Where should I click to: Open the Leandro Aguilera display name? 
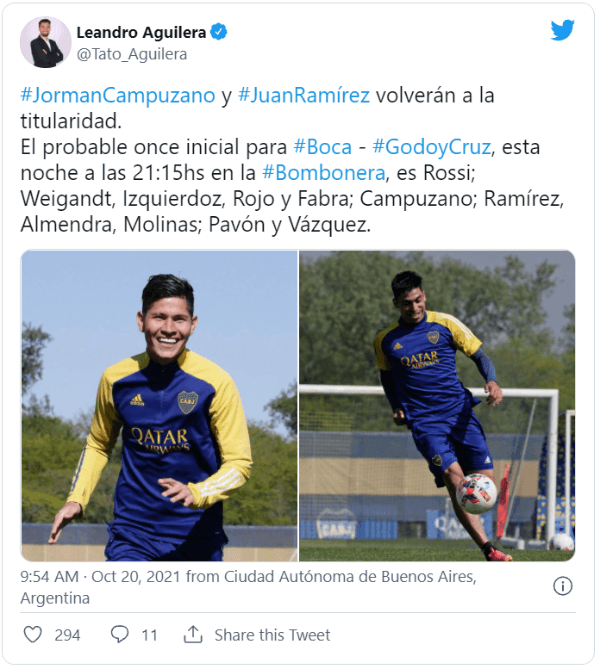141,32
